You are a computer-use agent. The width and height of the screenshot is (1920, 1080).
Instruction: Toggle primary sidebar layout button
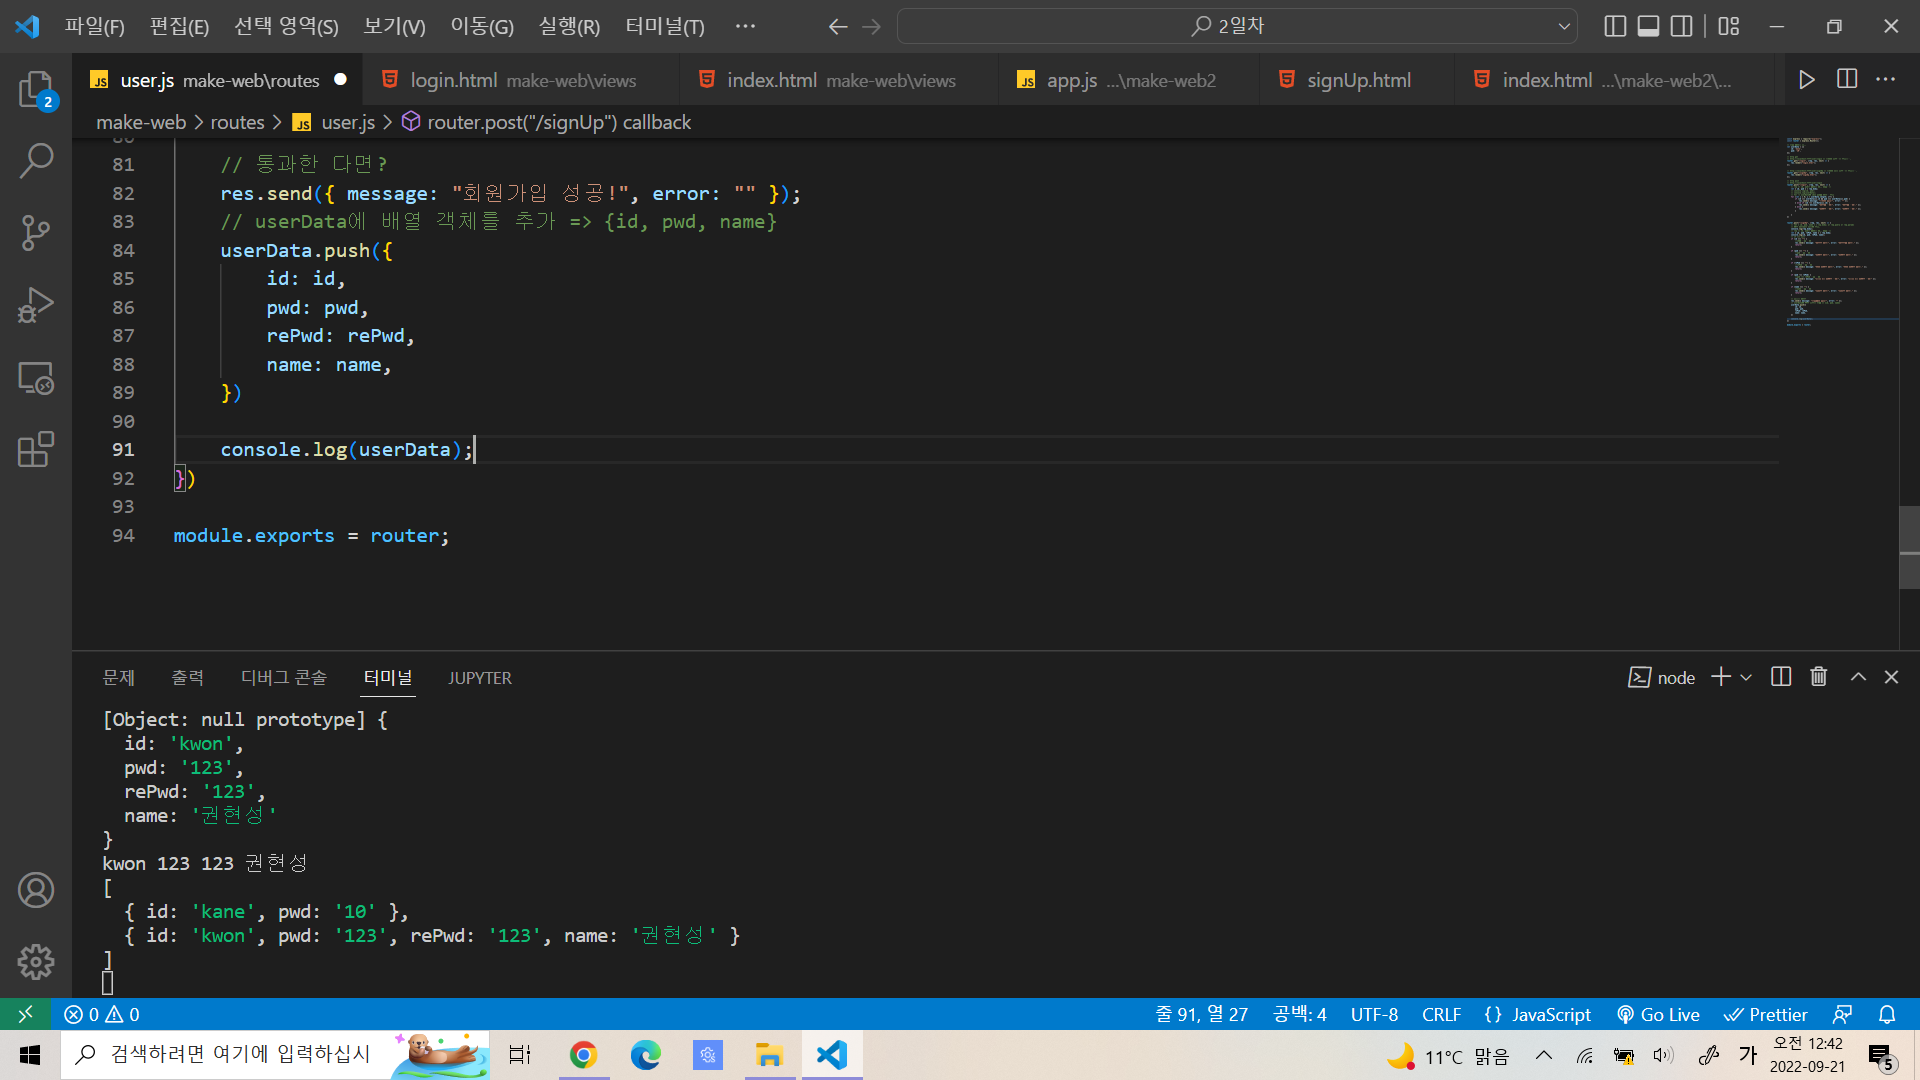click(x=1614, y=26)
